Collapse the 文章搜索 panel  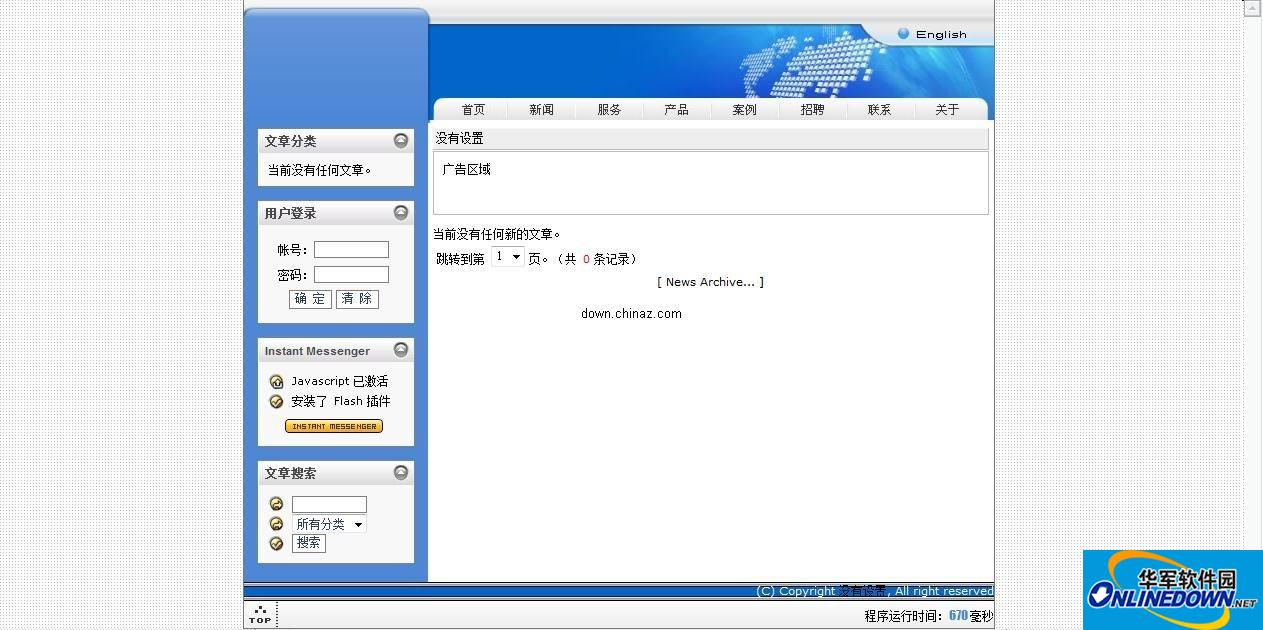pos(401,472)
